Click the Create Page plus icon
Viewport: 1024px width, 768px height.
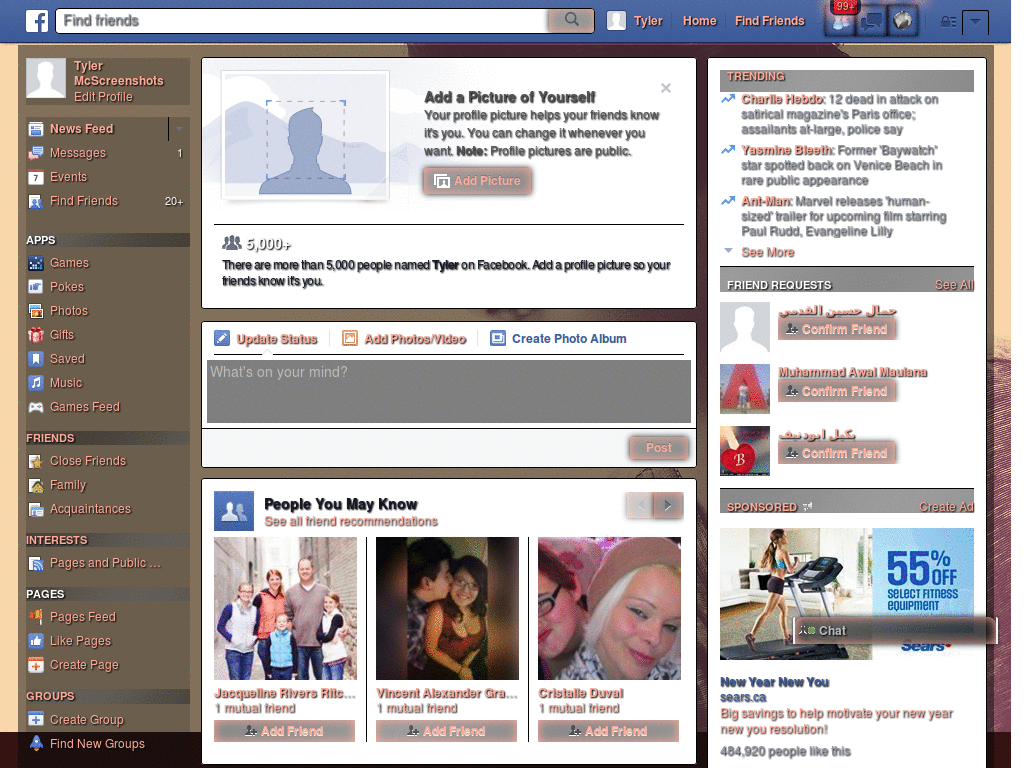click(36, 665)
